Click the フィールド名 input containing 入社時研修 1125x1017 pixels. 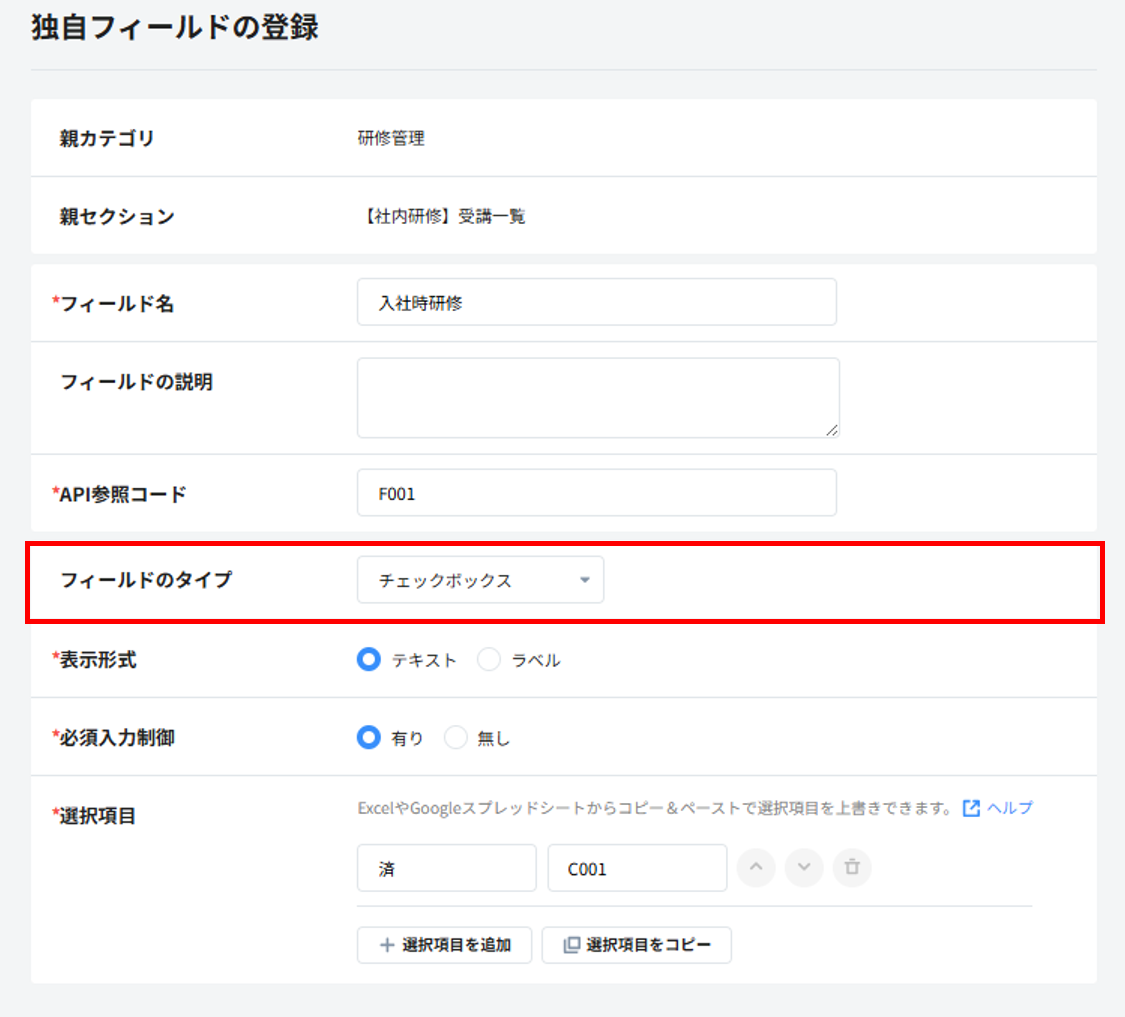click(596, 302)
